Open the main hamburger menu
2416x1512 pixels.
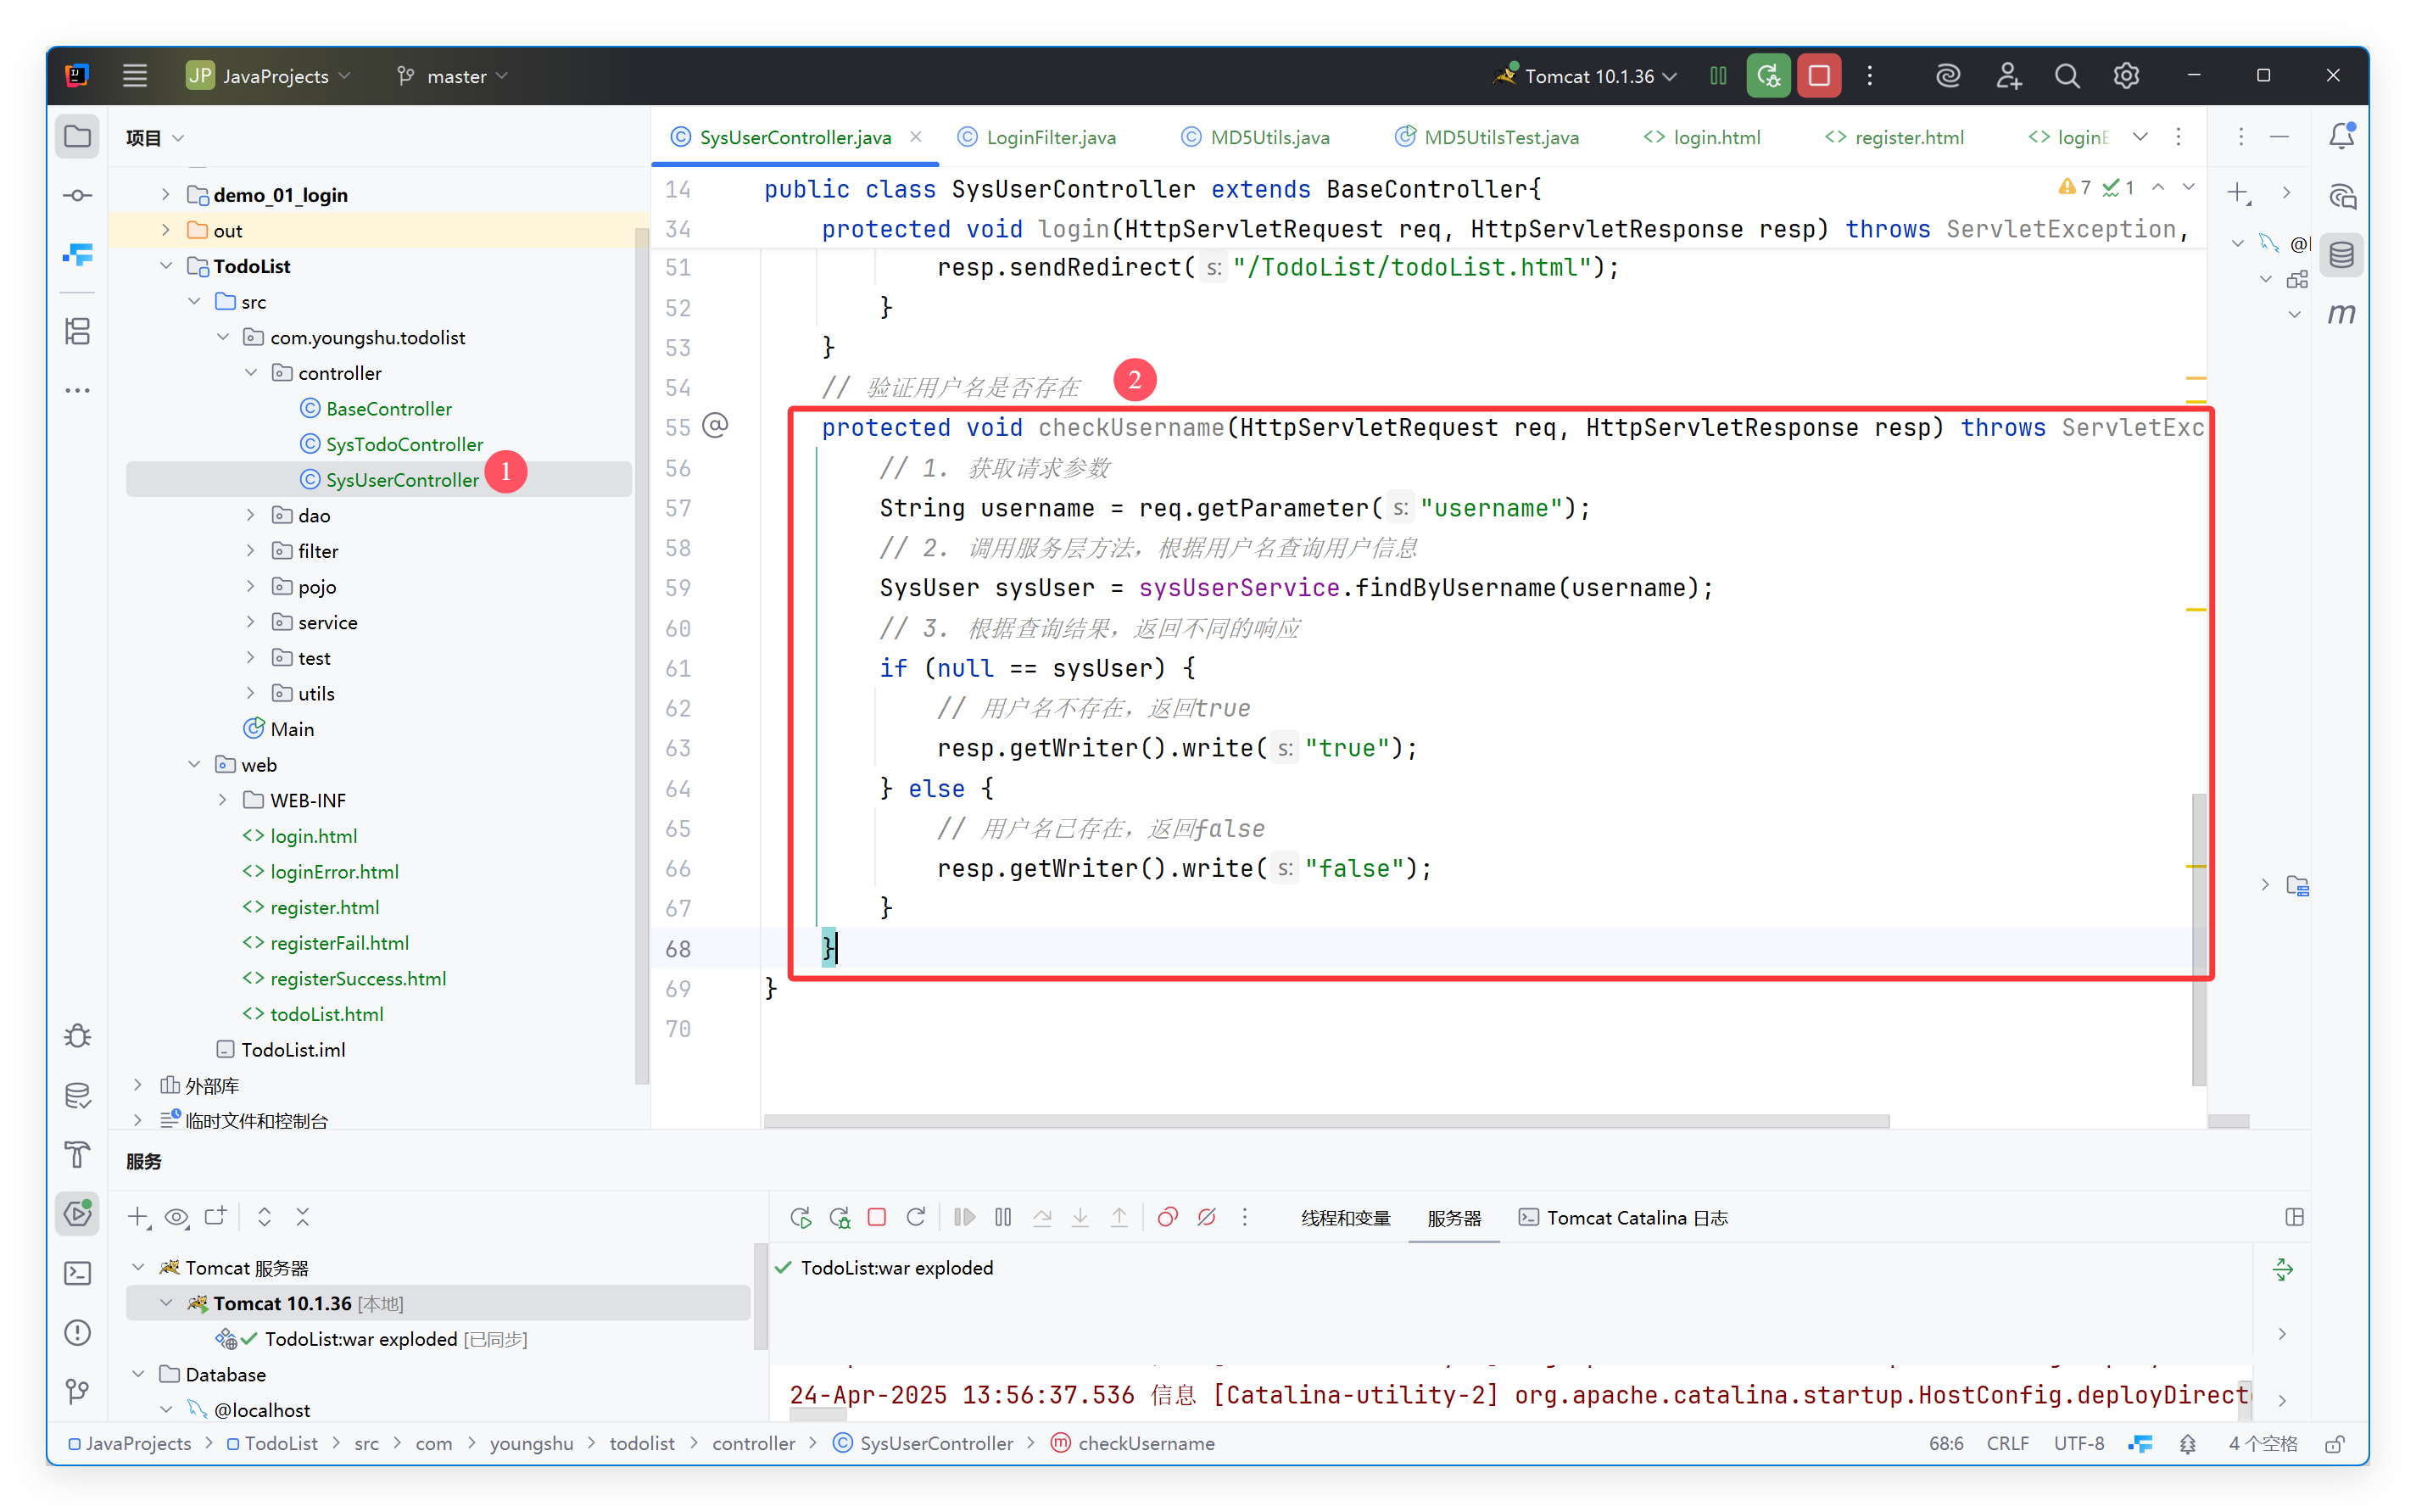point(135,76)
